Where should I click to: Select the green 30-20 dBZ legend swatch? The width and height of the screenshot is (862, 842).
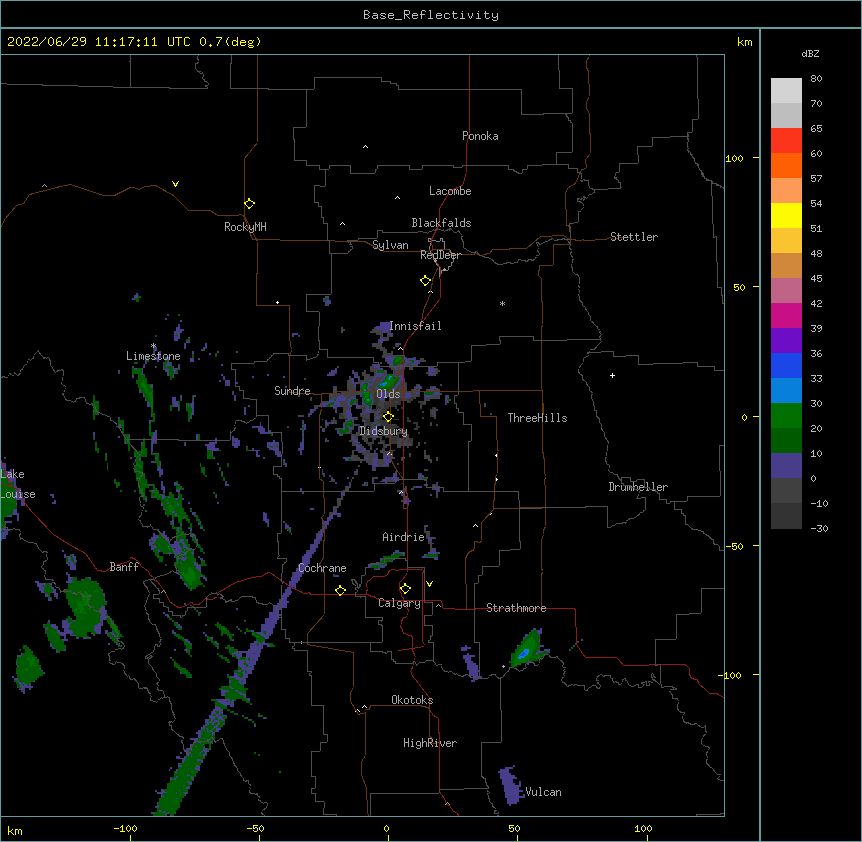(x=786, y=416)
